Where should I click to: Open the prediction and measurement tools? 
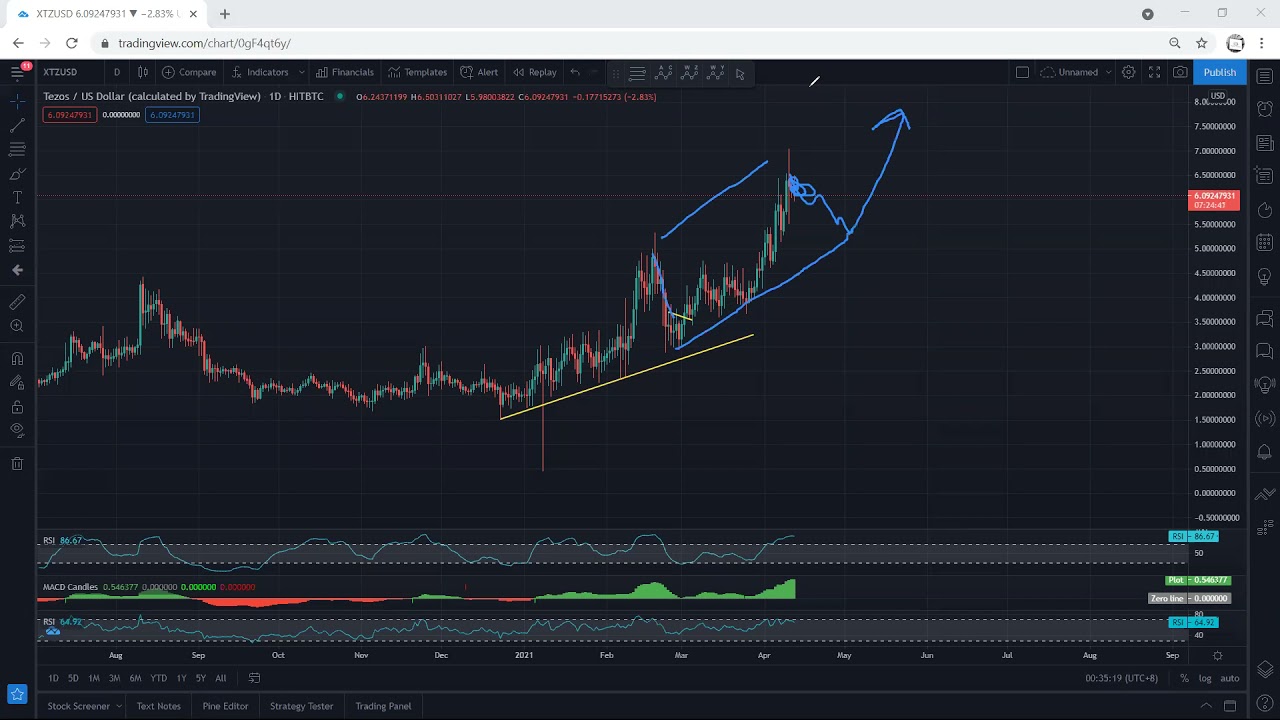pos(17,246)
